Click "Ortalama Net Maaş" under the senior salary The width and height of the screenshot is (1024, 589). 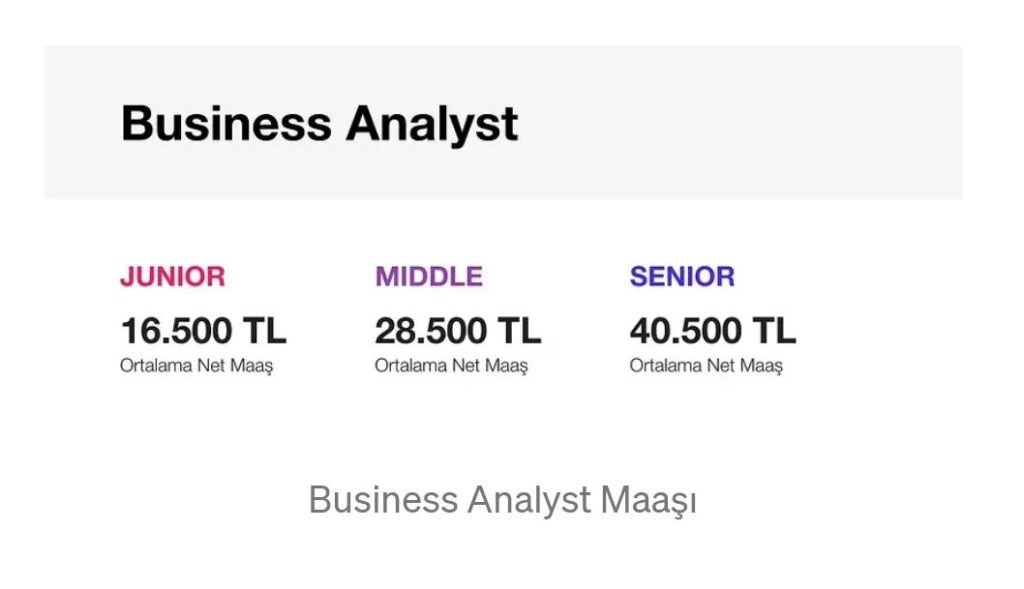pyautogui.click(x=706, y=366)
